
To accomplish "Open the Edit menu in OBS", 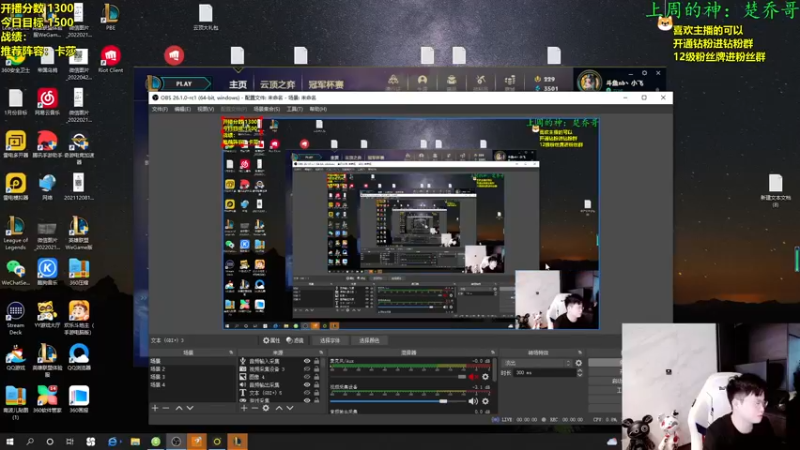I will [x=182, y=109].
